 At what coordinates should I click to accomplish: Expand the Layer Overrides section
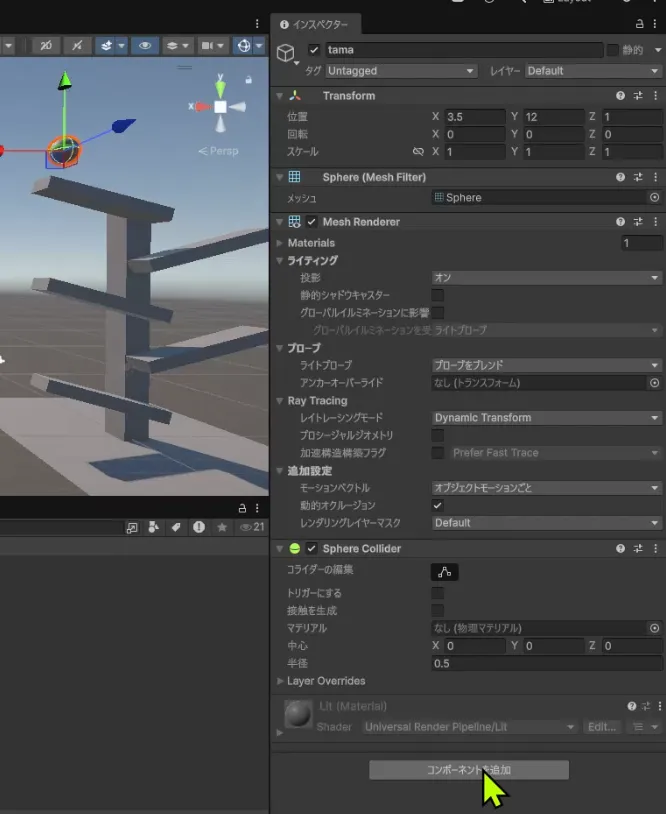click(x=279, y=681)
